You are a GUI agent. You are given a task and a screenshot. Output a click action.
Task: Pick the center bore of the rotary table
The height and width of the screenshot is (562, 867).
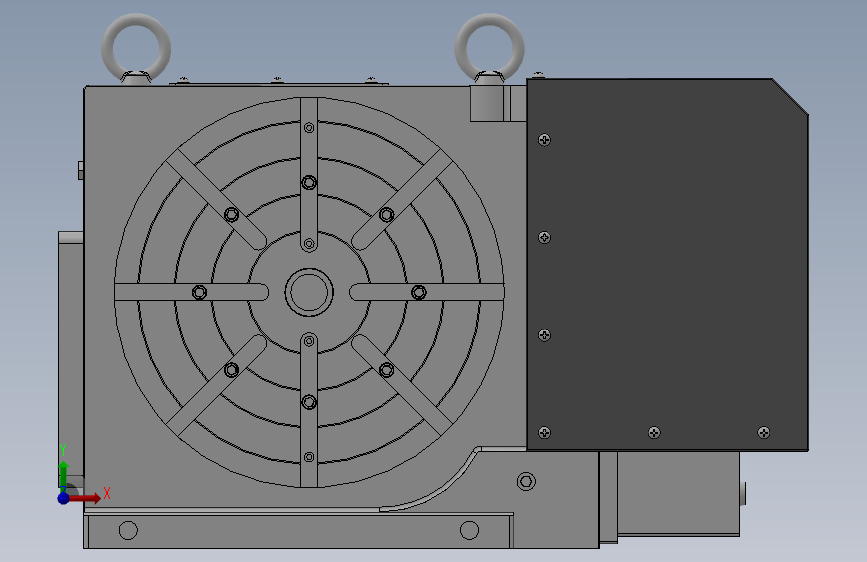click(309, 292)
